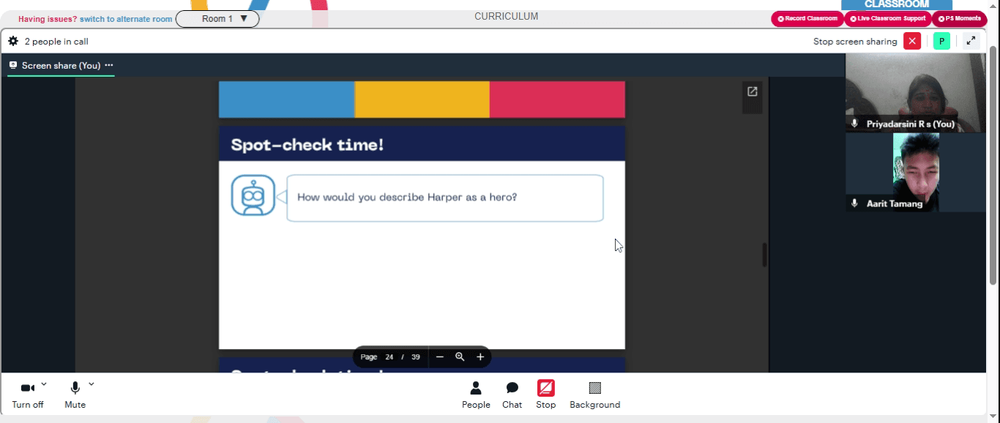The image size is (1000, 423).
Task: Click the blue color block on slide
Action: tap(286, 100)
